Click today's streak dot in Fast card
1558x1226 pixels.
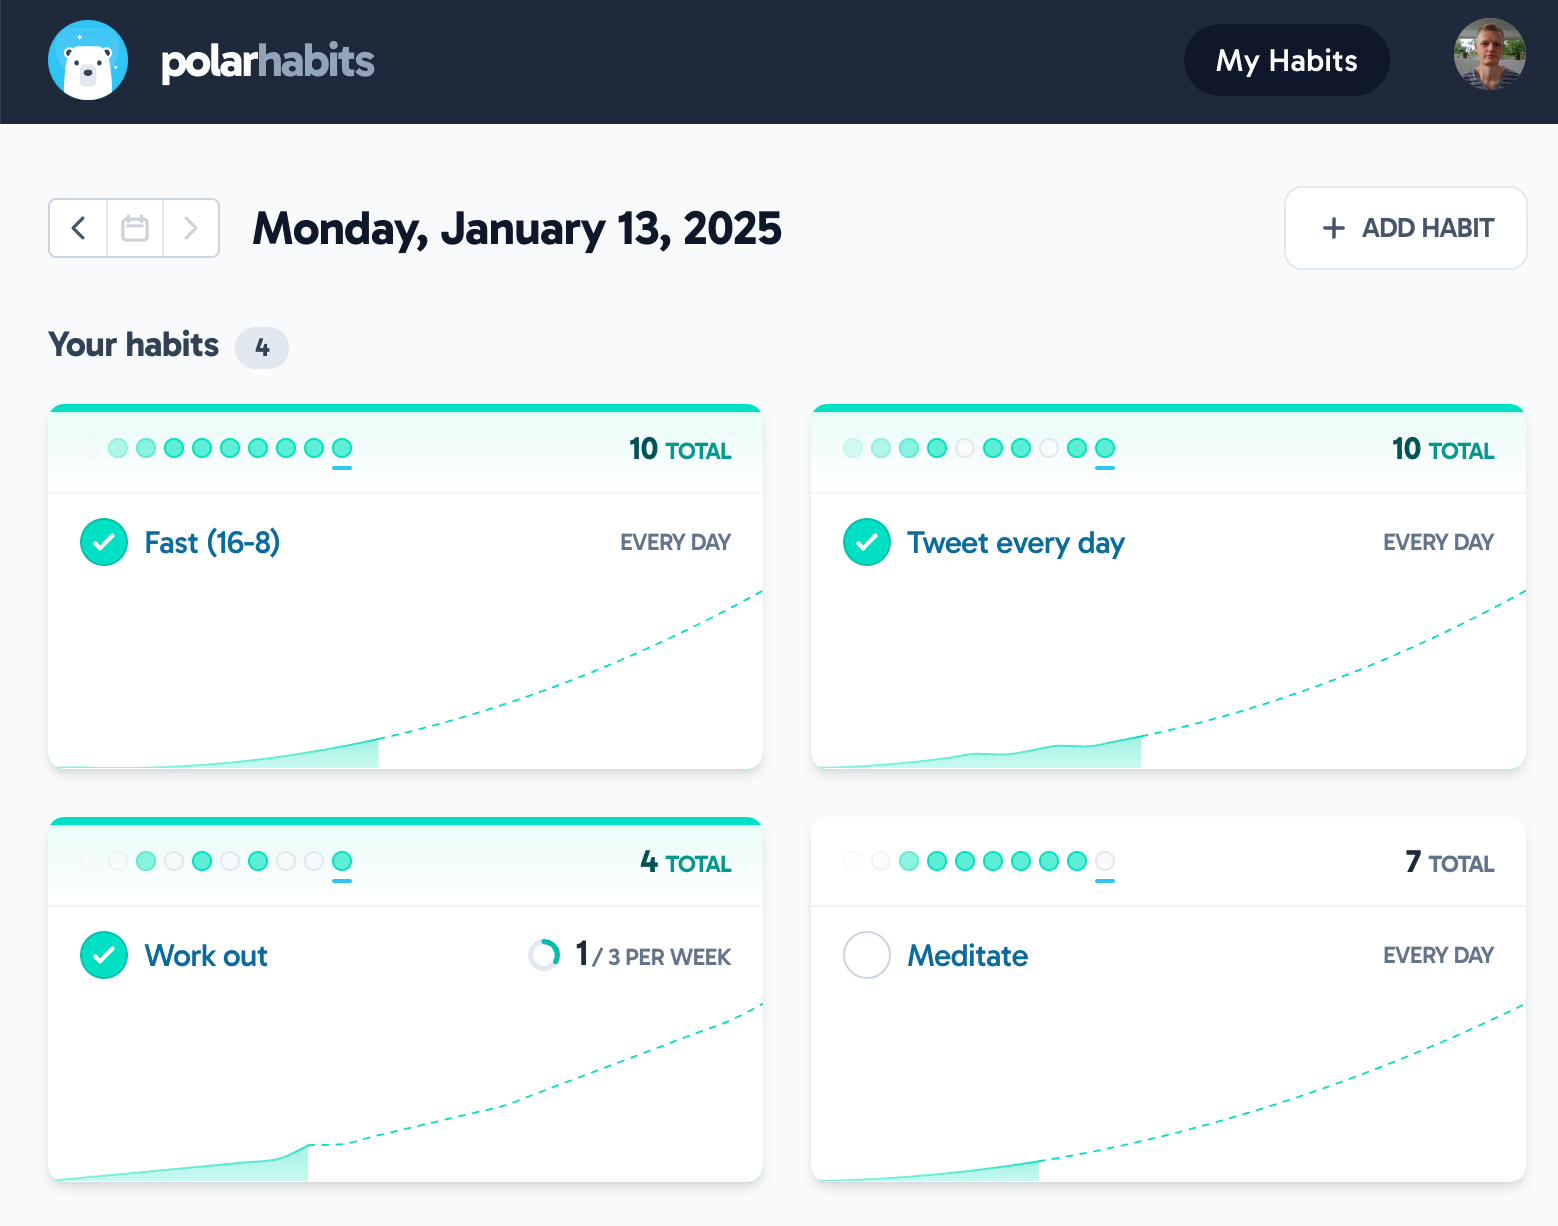point(342,448)
